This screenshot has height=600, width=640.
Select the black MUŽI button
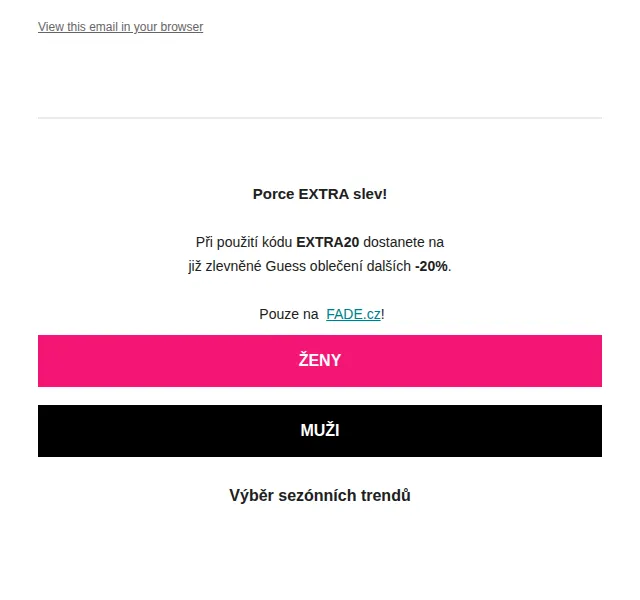point(320,431)
